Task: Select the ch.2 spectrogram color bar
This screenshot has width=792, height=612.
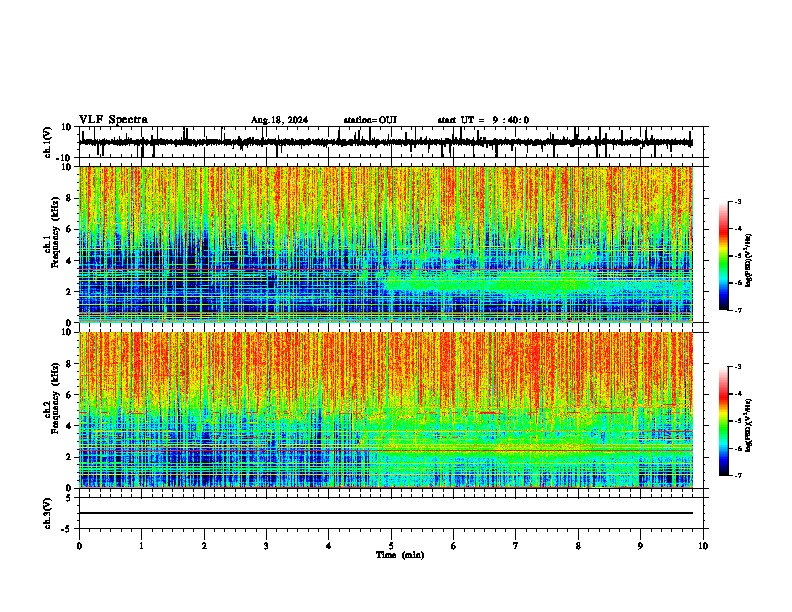Action: click(724, 421)
